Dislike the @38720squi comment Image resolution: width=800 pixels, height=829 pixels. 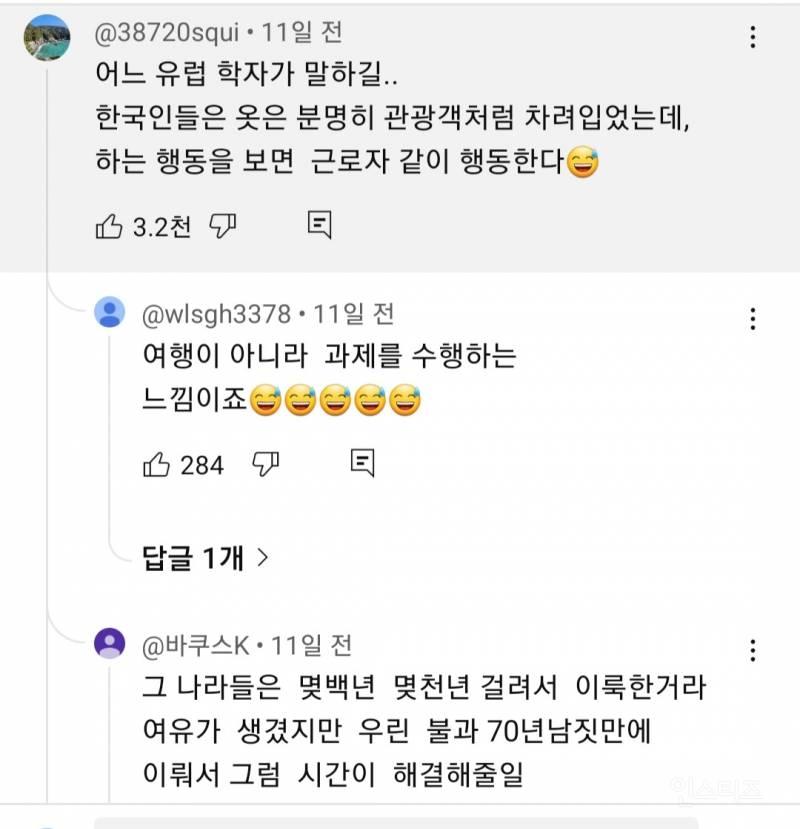tap(223, 226)
